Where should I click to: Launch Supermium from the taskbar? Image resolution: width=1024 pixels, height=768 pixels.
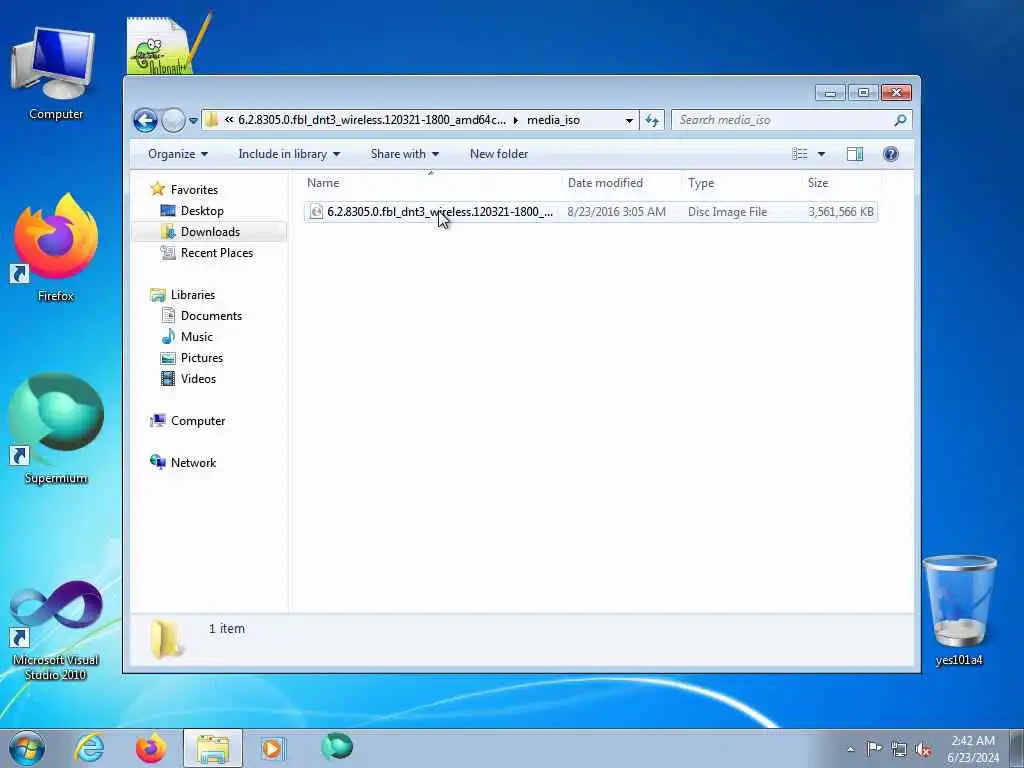pos(337,747)
